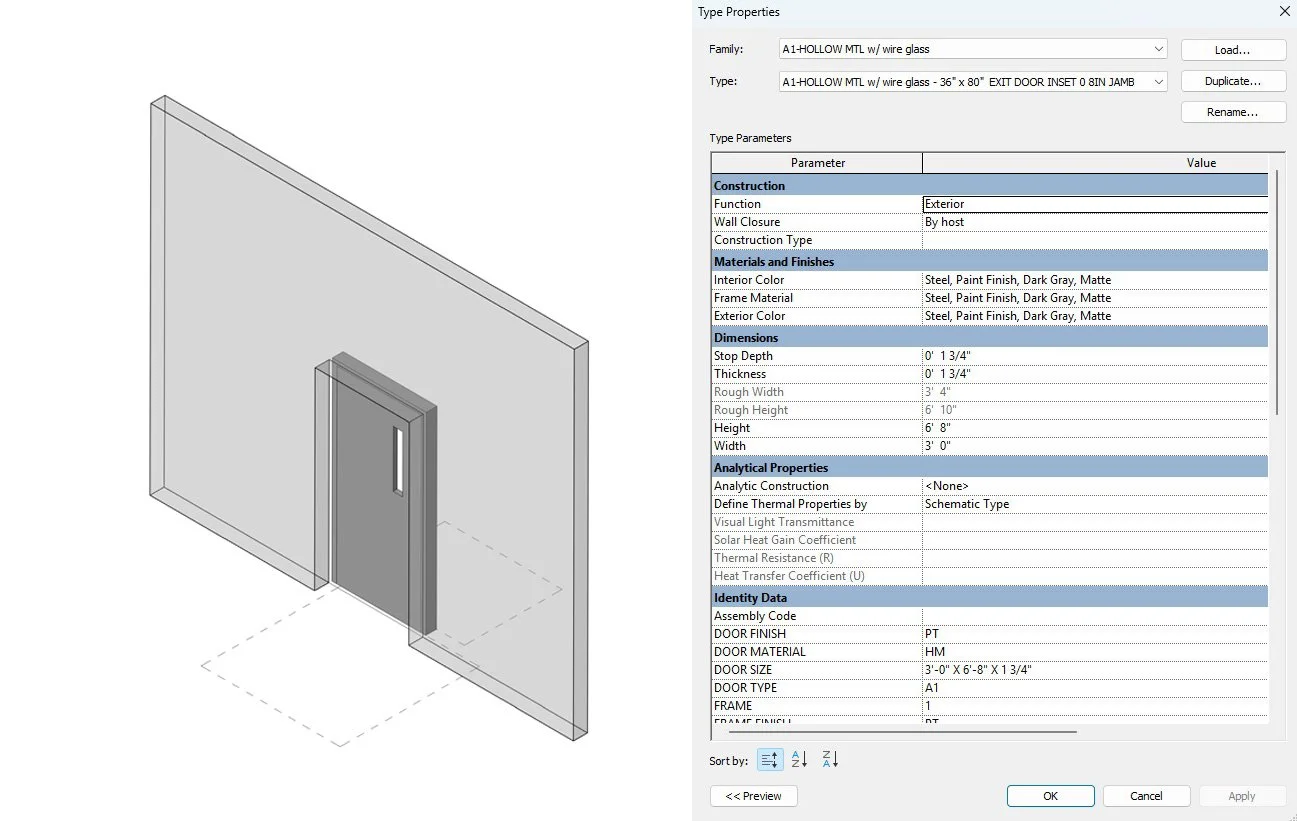Confirm changes with OK
Viewport: 1297px width, 821px height.
coord(1050,795)
